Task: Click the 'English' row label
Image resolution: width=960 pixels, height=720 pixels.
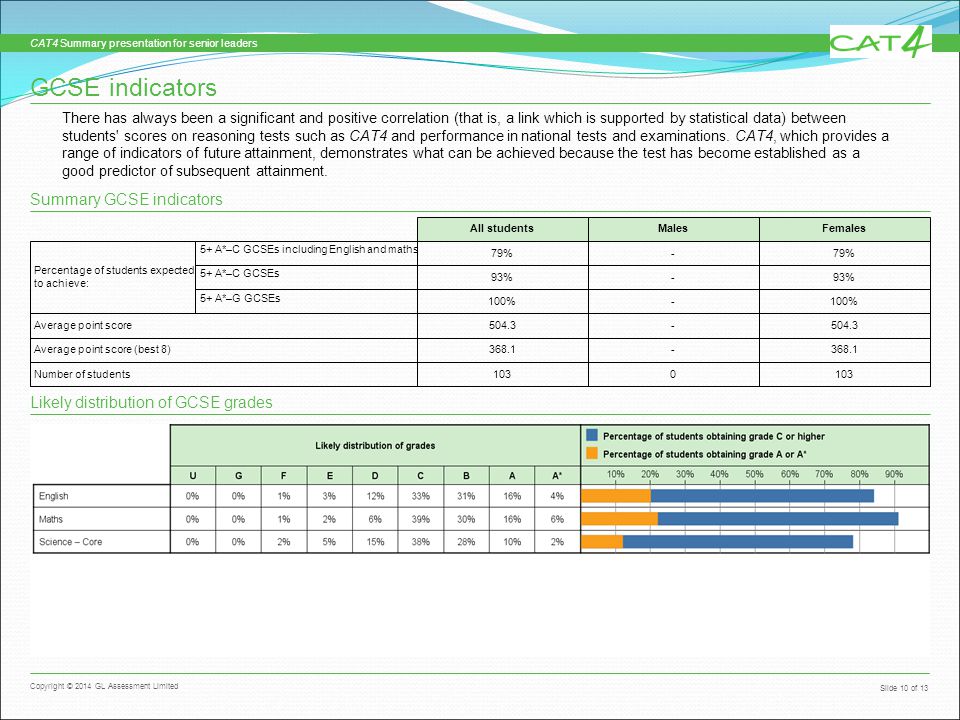Action: (54, 496)
